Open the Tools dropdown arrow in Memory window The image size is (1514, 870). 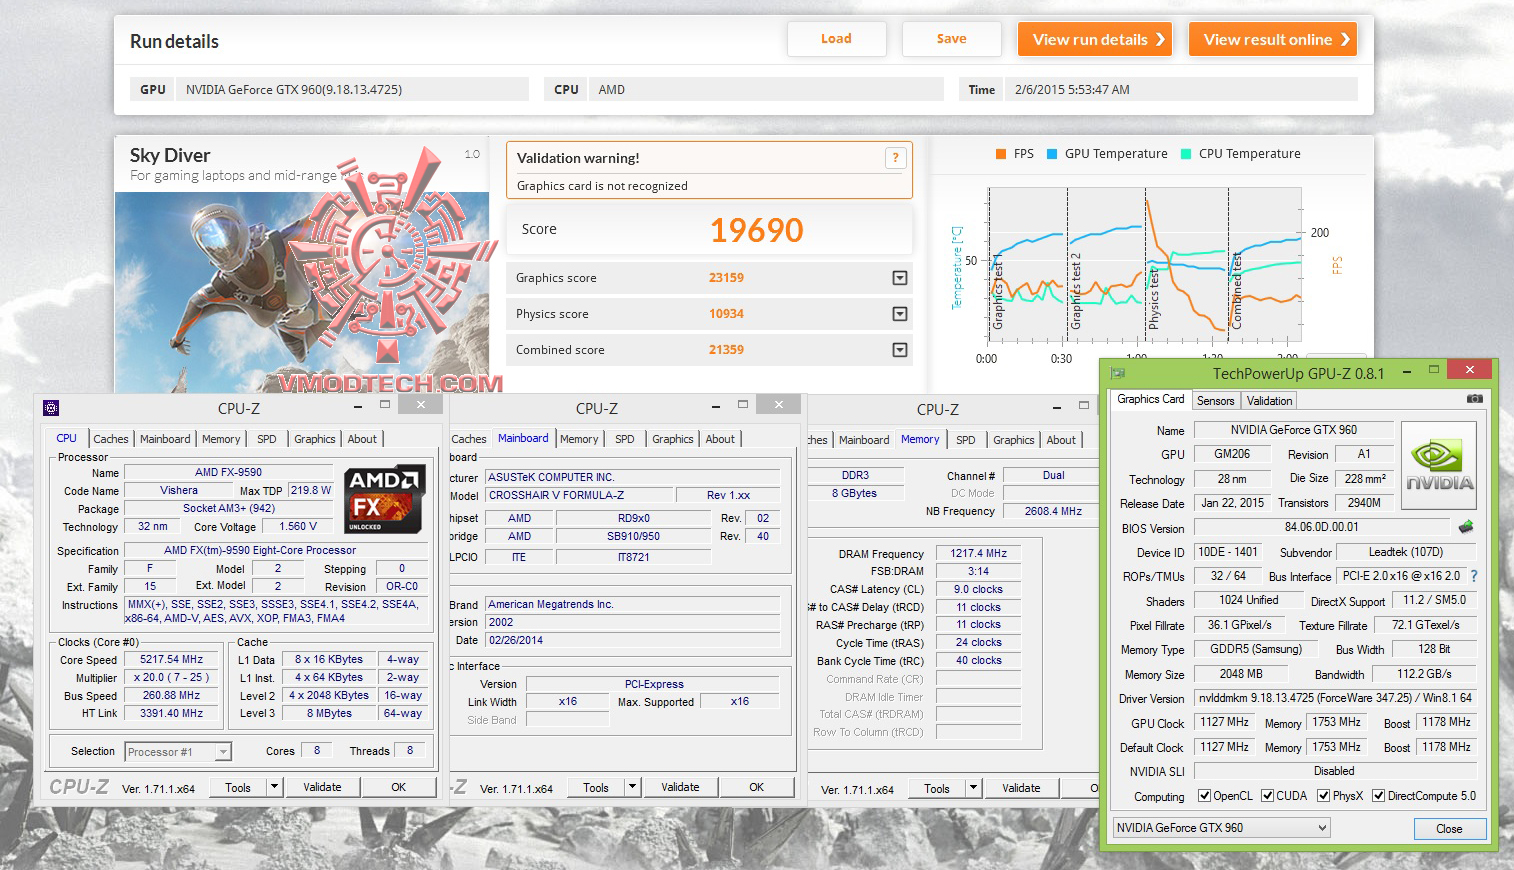pyautogui.click(x=973, y=788)
